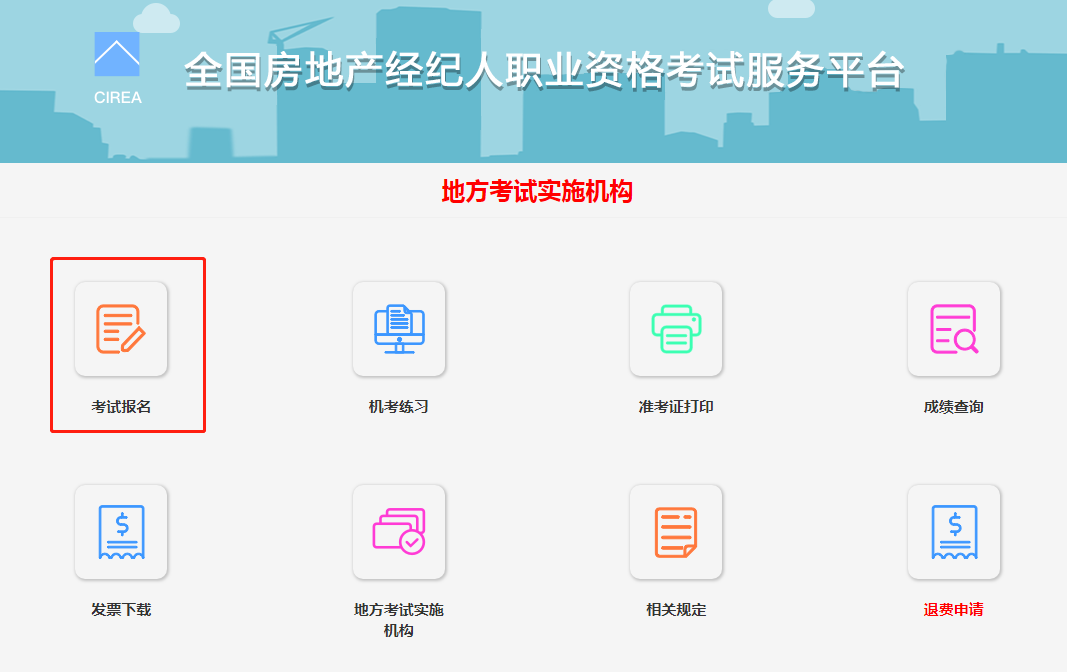Screen dimensions: 1067x672
Task: Select the 考试报名 text label
Action: click(x=121, y=407)
